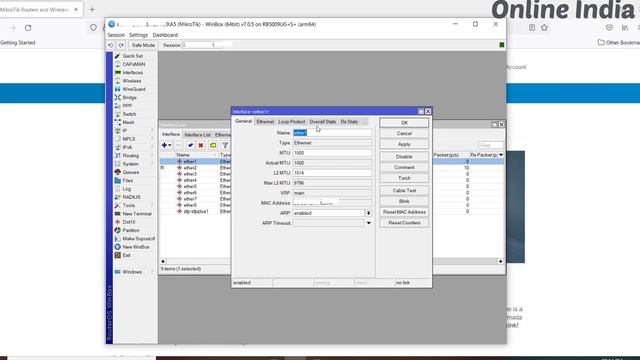
Task: Open the Session menu
Action: tap(116, 35)
